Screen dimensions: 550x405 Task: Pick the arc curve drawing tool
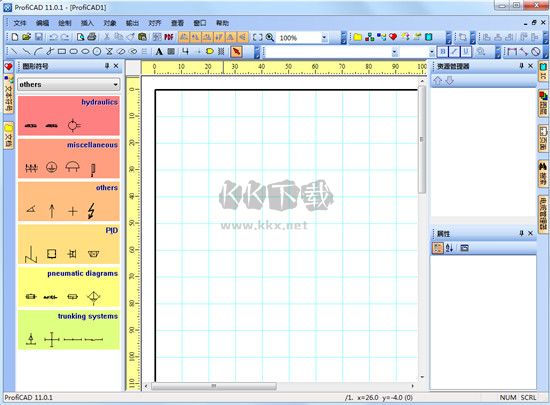click(38, 52)
